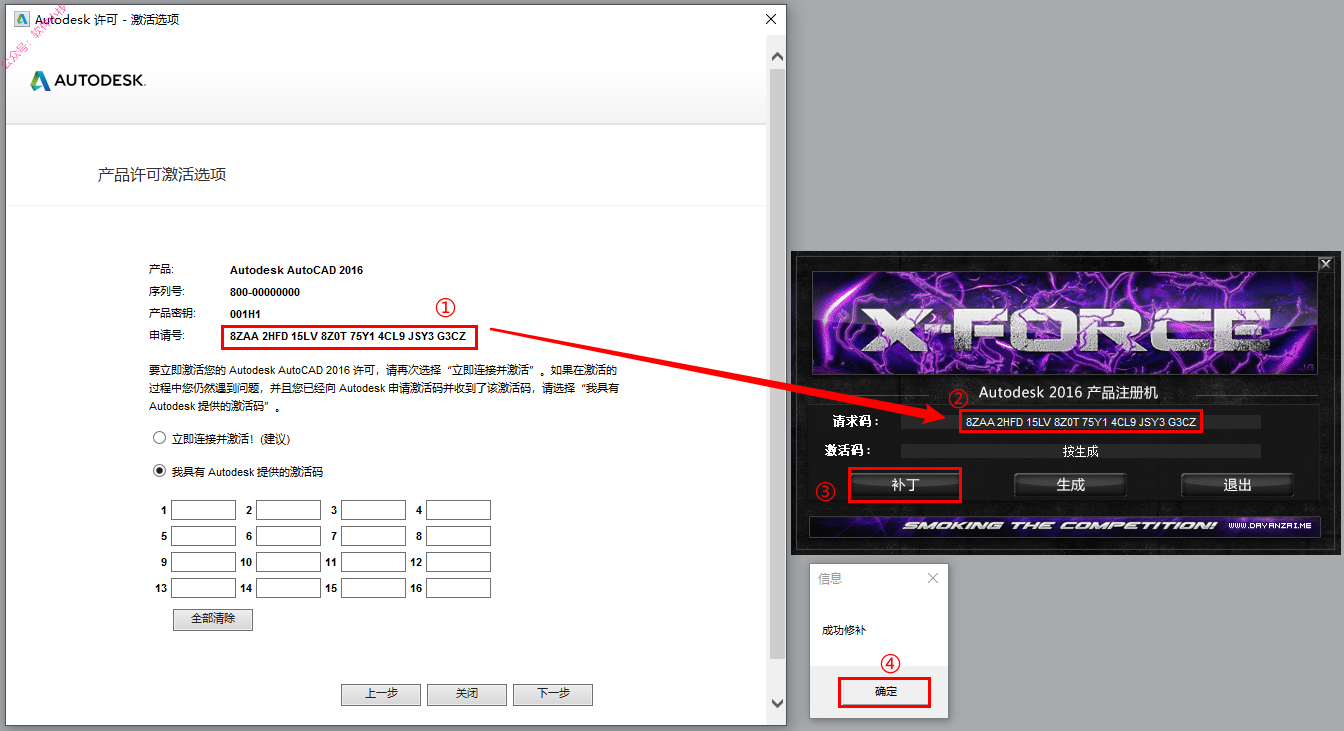The image size is (1344, 731).
Task: Click the serial number 800-00000000
Action: coord(265,292)
